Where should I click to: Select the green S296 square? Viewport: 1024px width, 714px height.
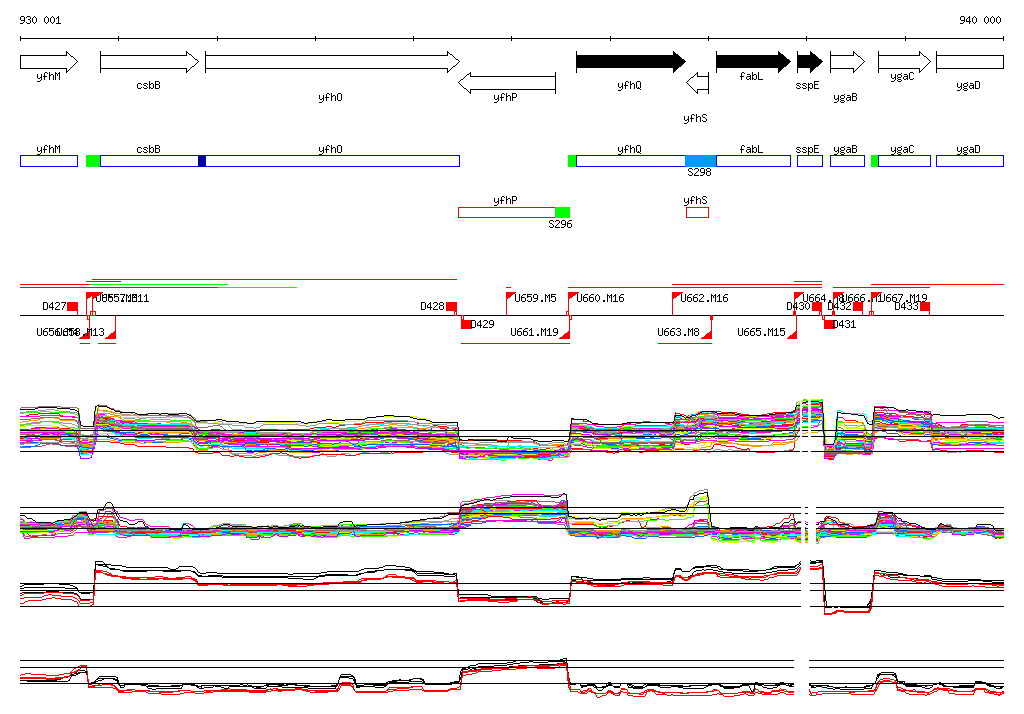562,212
